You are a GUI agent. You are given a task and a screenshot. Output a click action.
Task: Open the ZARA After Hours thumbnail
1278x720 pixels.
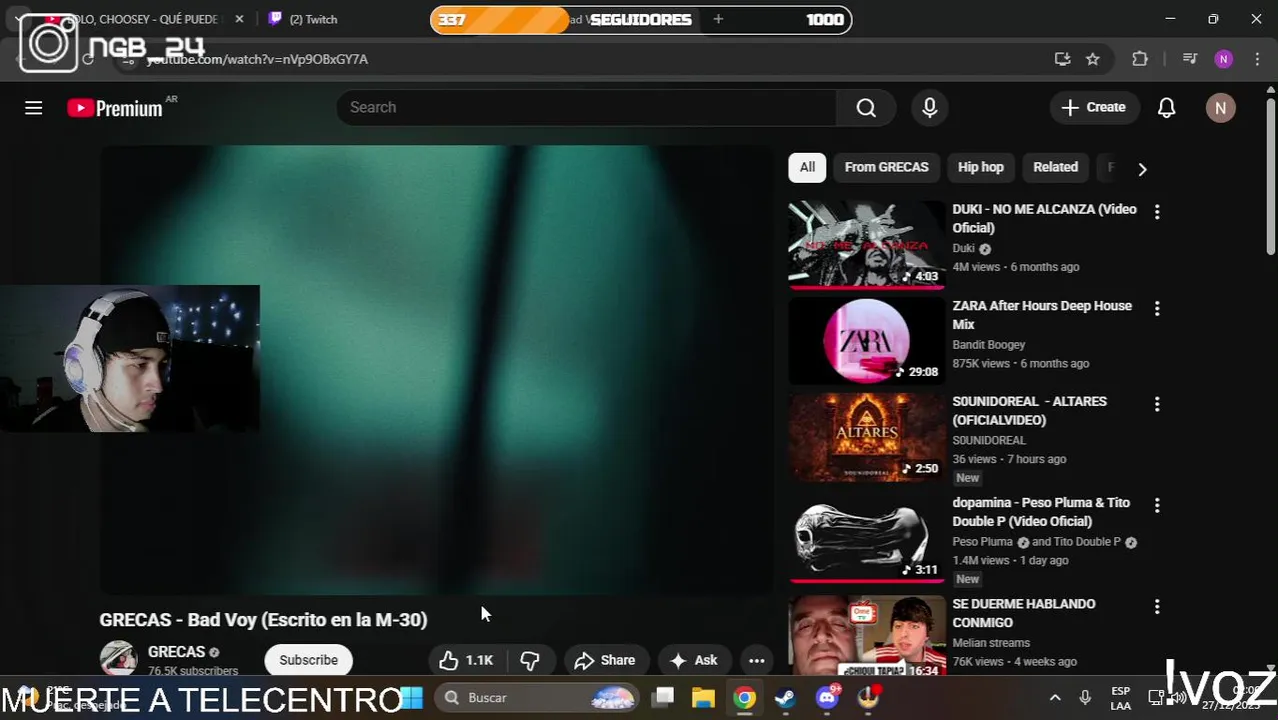[x=866, y=341]
